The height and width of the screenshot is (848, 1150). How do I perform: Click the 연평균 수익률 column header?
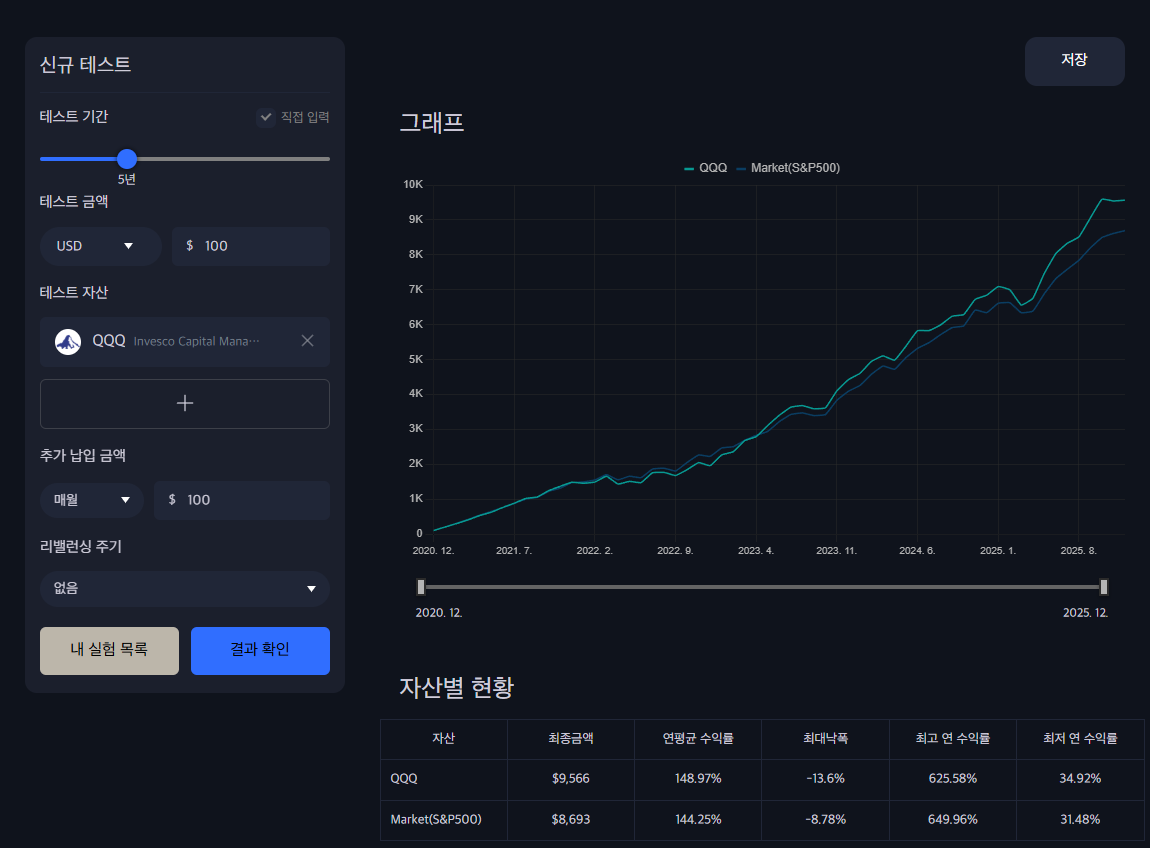click(x=697, y=739)
